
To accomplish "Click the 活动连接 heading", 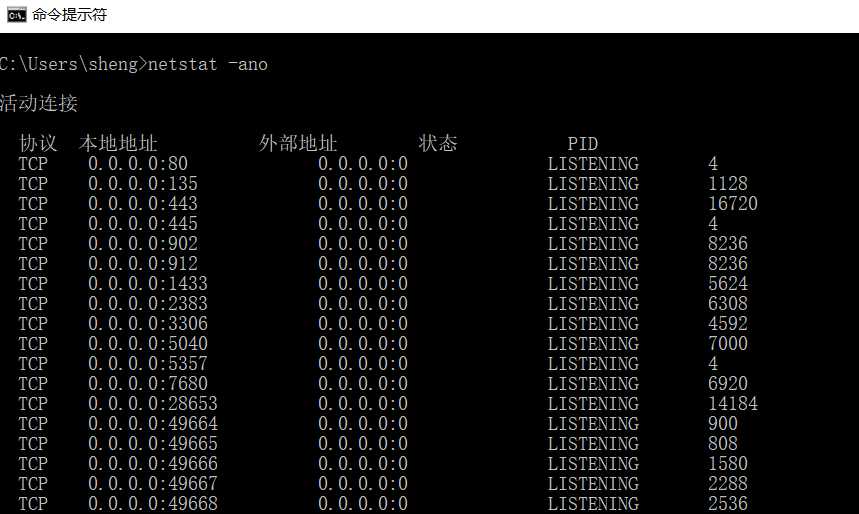I will pyautogui.click(x=39, y=103).
